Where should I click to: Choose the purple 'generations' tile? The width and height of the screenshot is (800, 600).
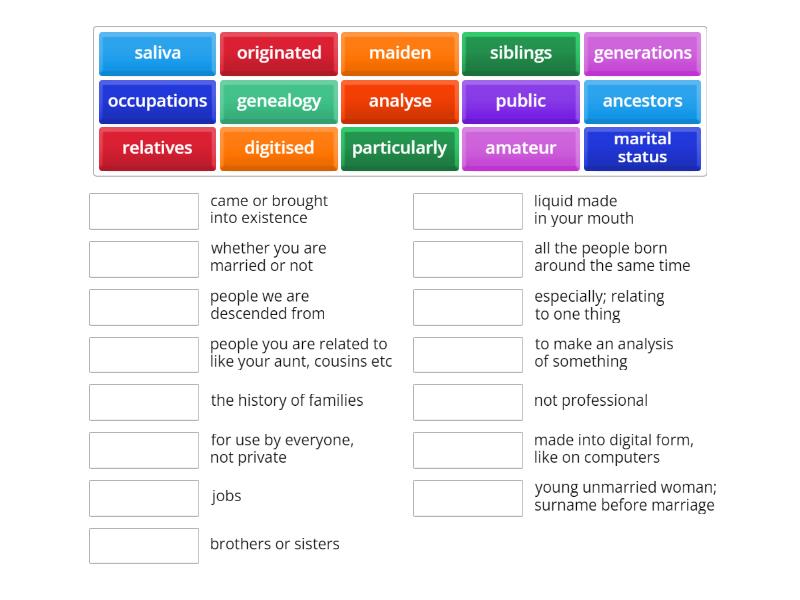[642, 54]
